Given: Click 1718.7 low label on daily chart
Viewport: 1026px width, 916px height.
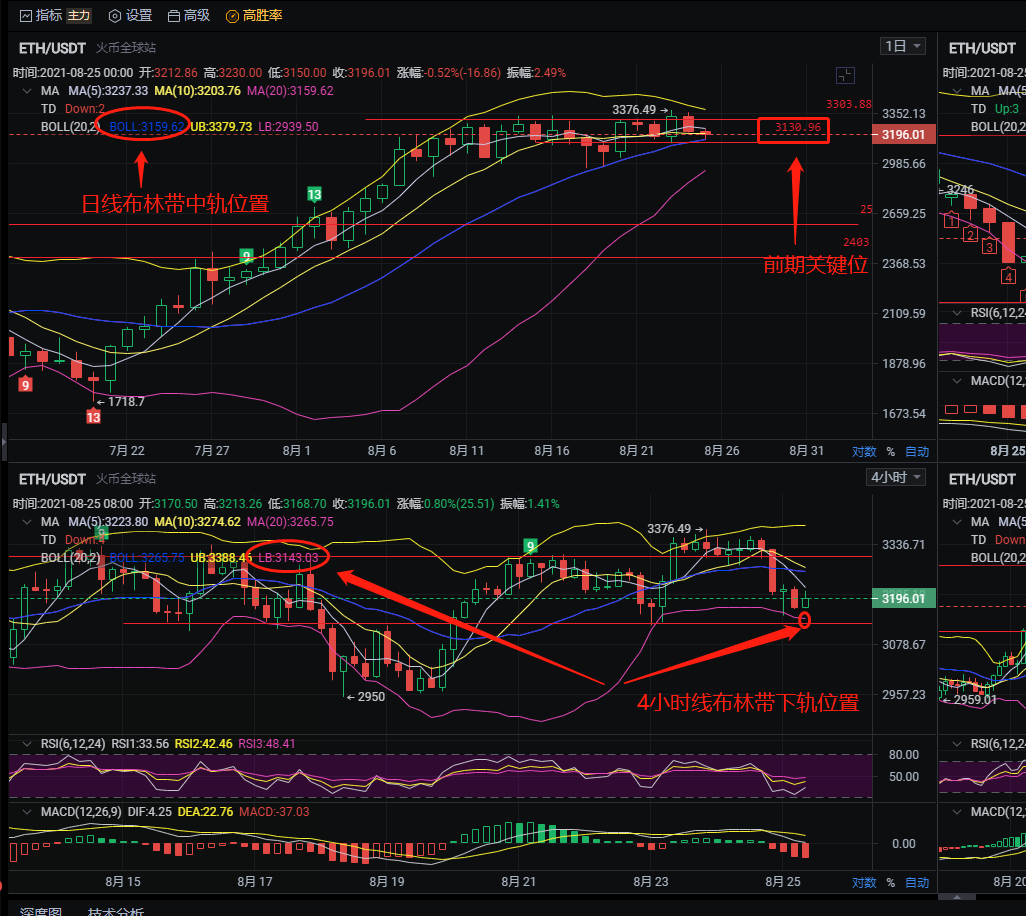Looking at the screenshot, I should click(126, 402).
